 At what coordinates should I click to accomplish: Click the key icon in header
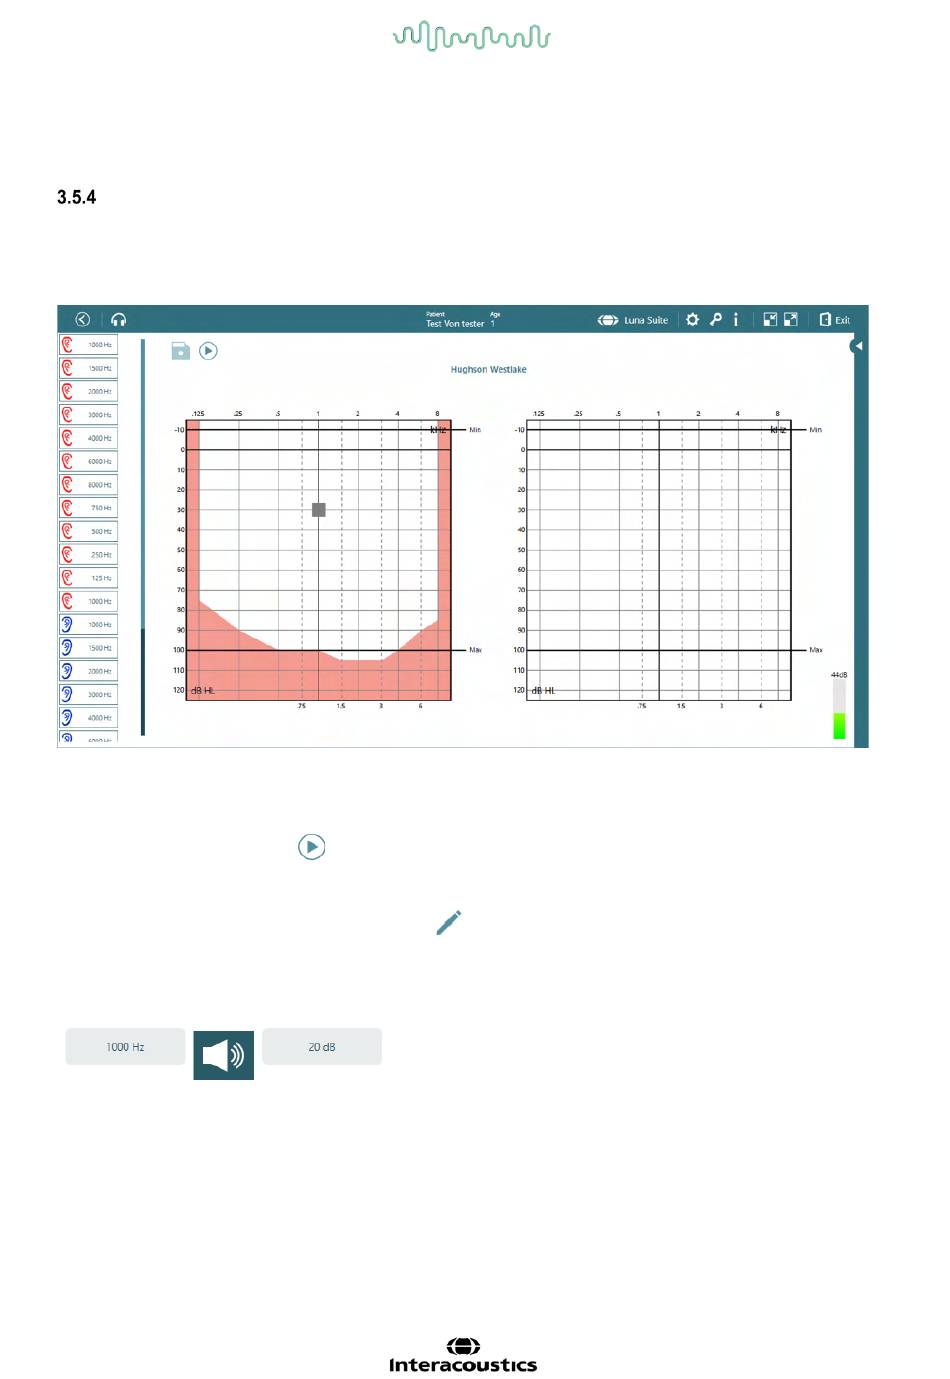pyautogui.click(x=716, y=320)
